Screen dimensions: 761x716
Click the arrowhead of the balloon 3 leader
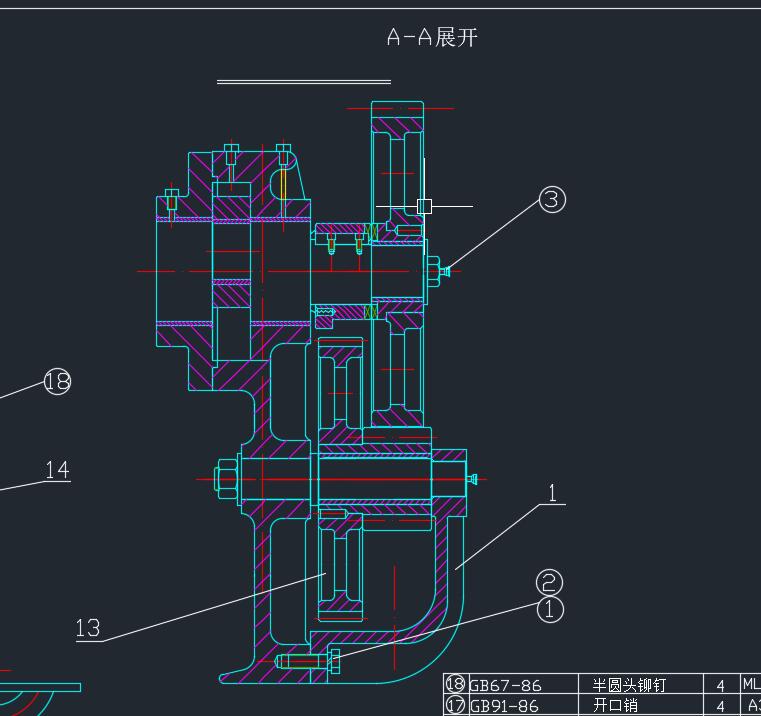449,269
